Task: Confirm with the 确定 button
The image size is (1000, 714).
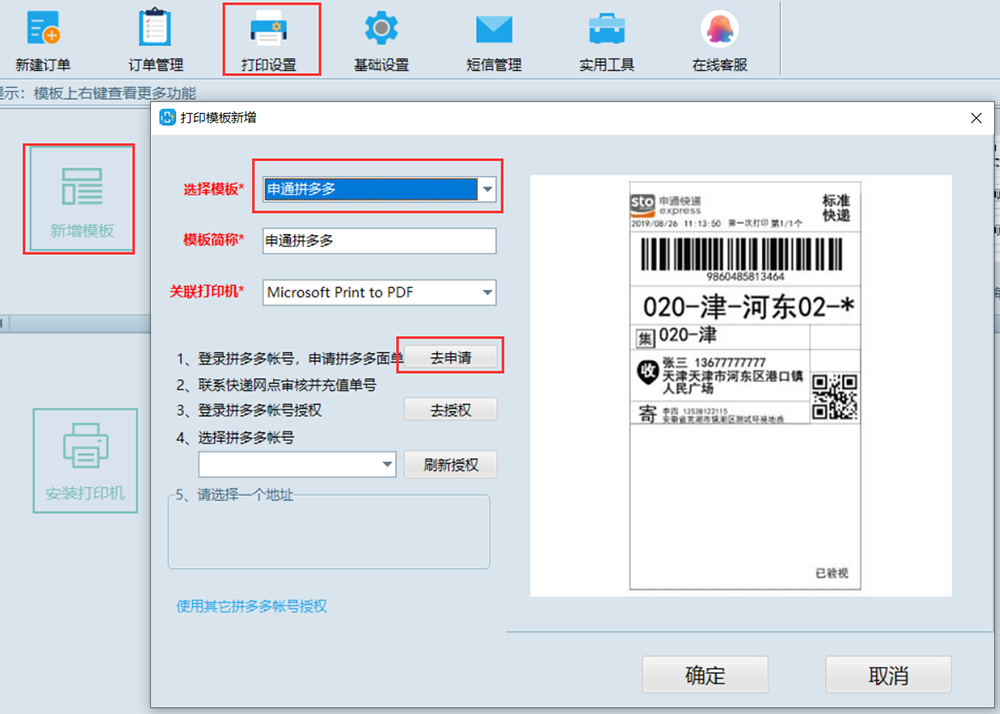Action: (x=705, y=675)
